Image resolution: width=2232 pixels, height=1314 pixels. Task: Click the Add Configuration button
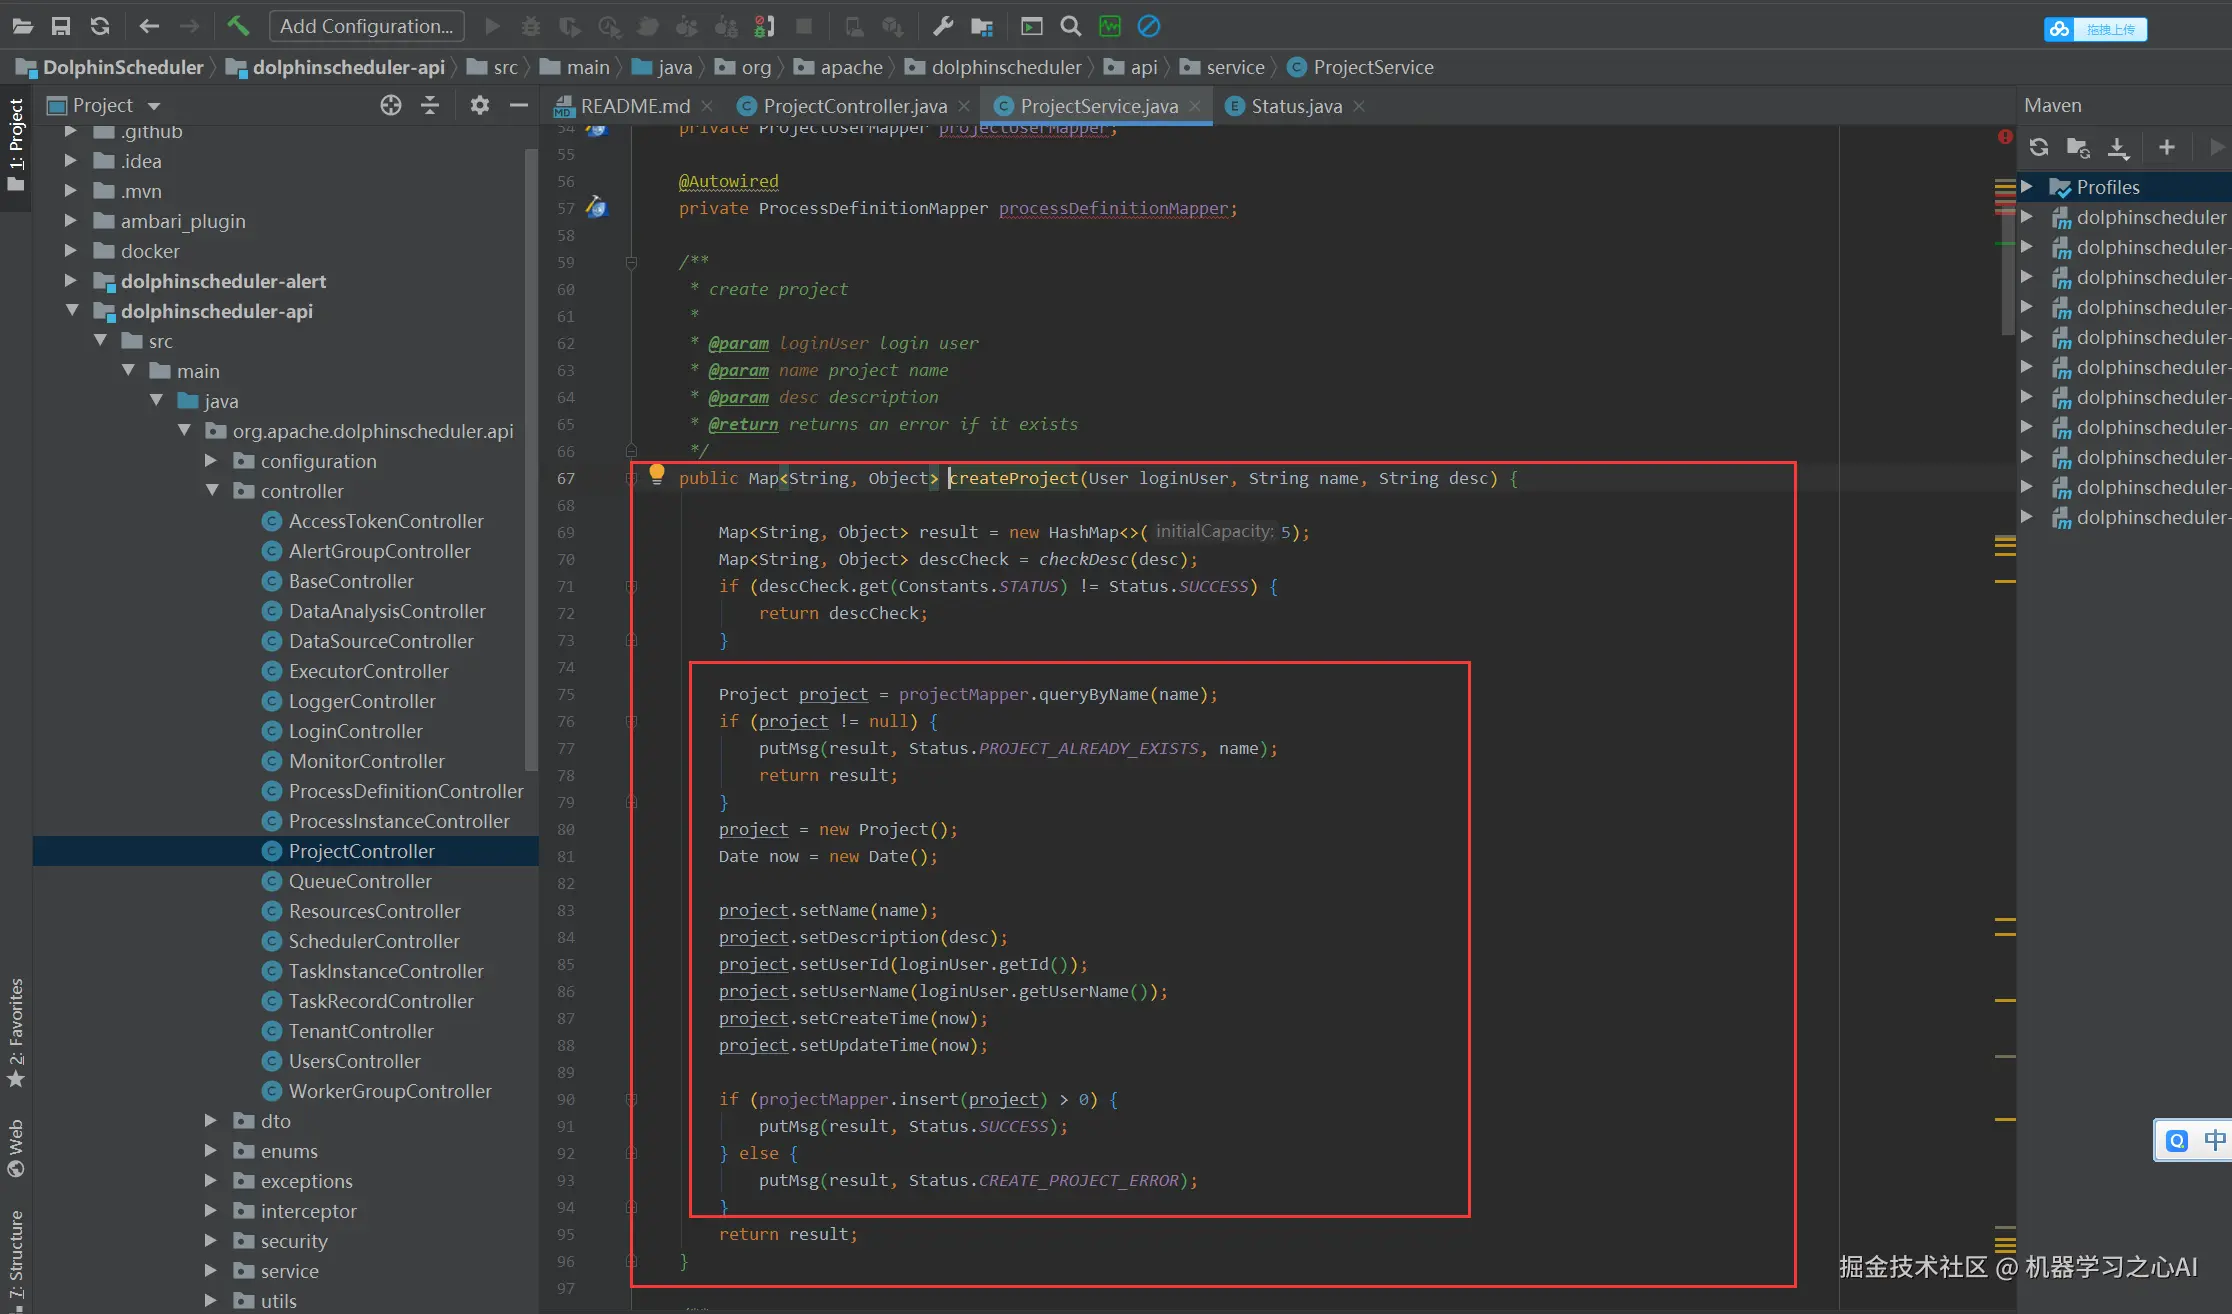tap(366, 26)
